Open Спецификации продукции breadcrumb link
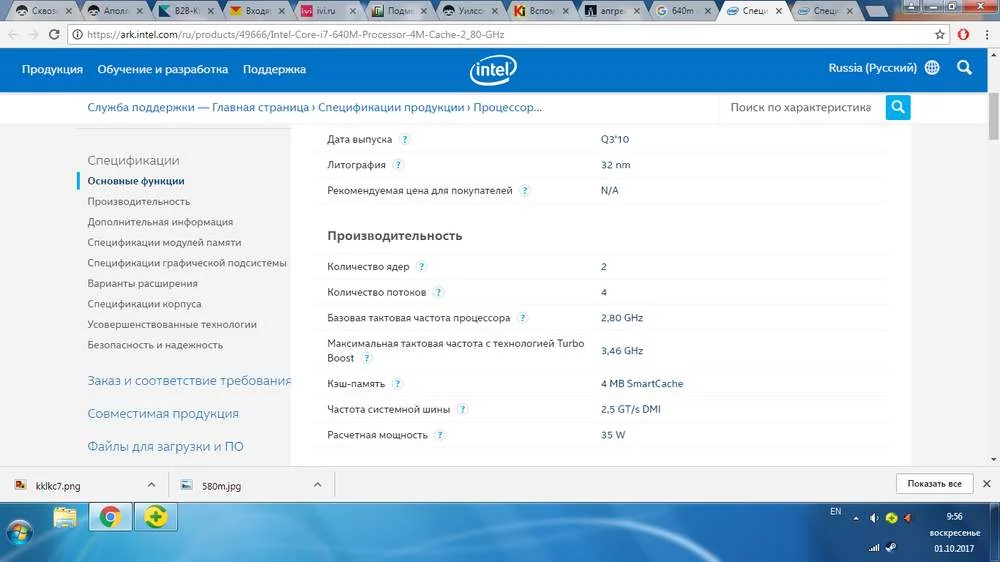This screenshot has height=562, width=1000. (393, 107)
